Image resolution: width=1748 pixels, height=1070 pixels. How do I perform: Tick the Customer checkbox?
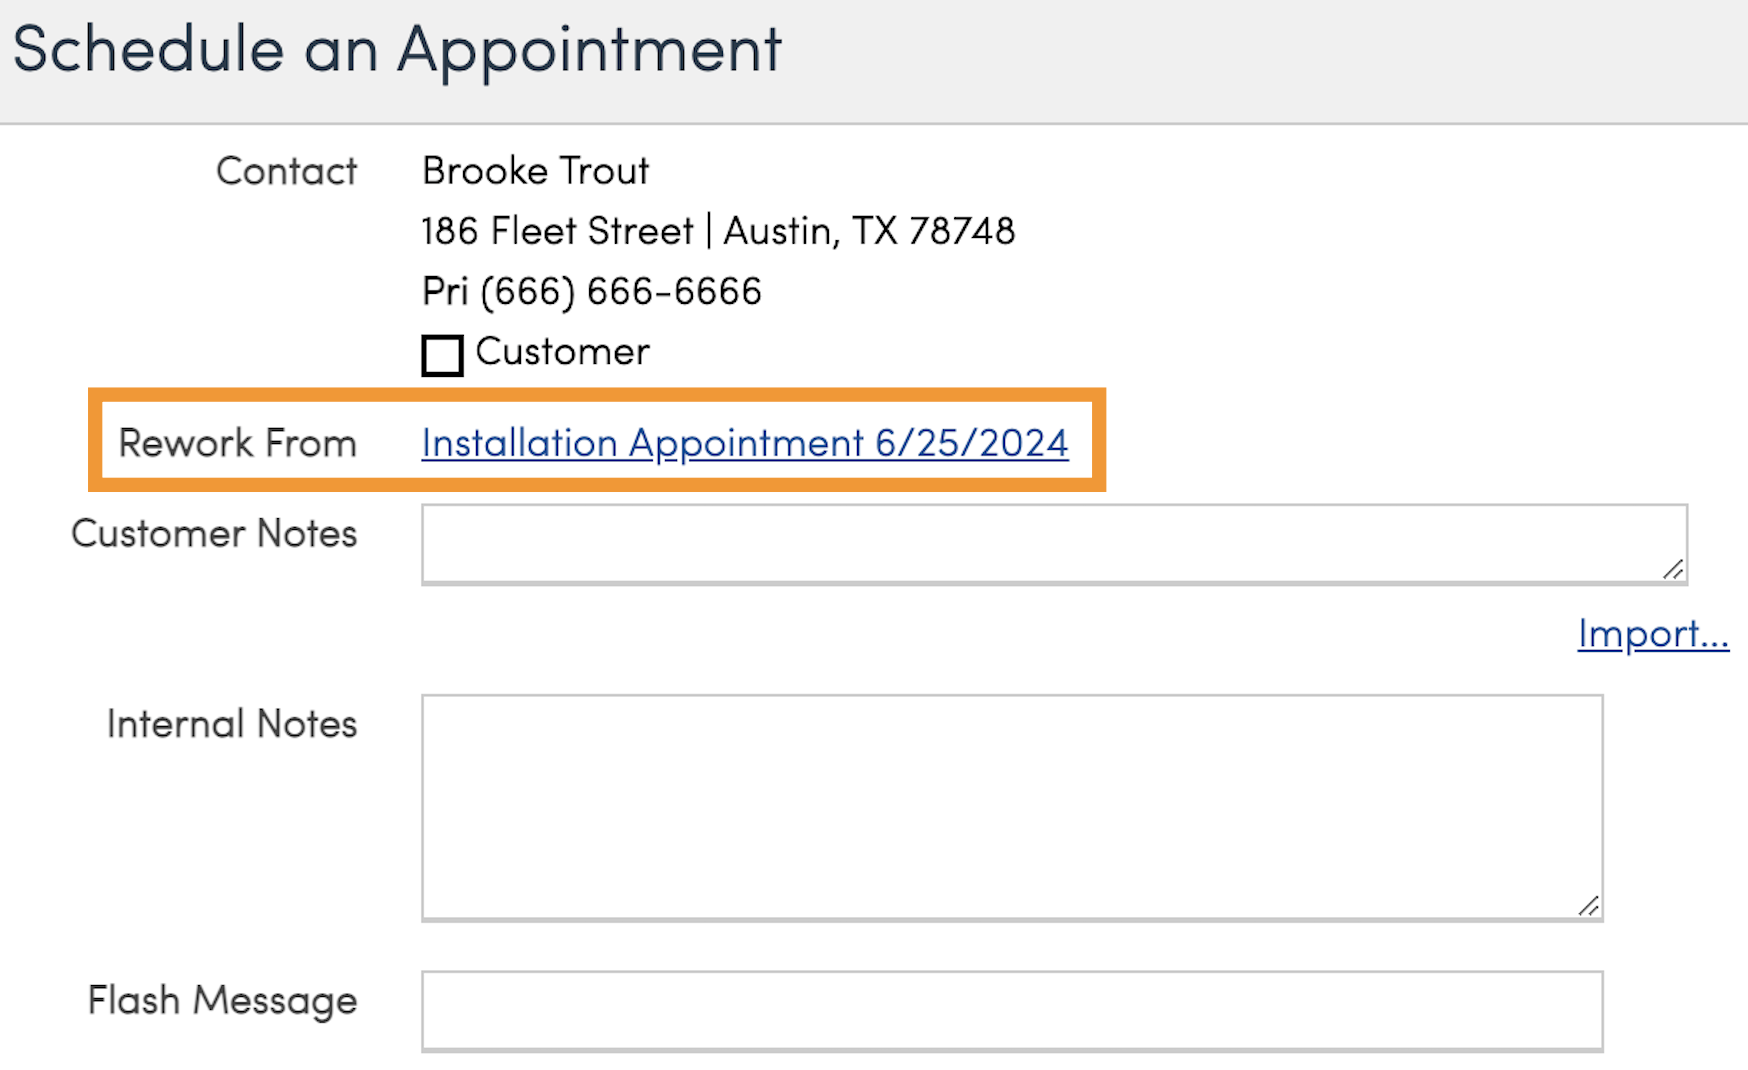click(442, 355)
